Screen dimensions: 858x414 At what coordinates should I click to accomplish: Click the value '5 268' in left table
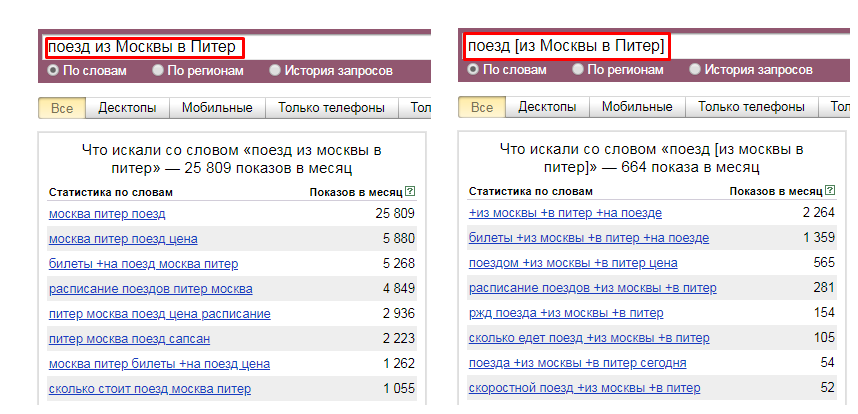(398, 264)
